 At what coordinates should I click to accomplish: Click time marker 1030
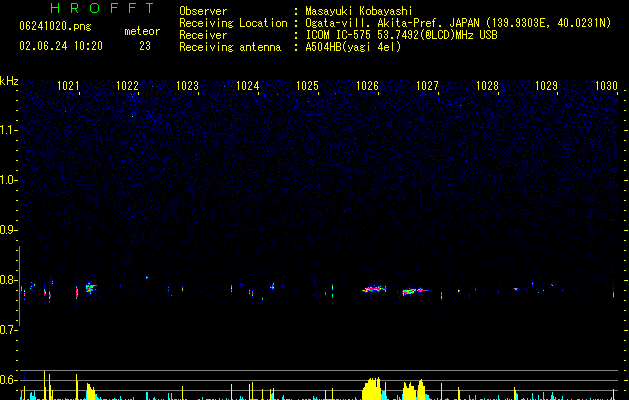[x=606, y=86]
